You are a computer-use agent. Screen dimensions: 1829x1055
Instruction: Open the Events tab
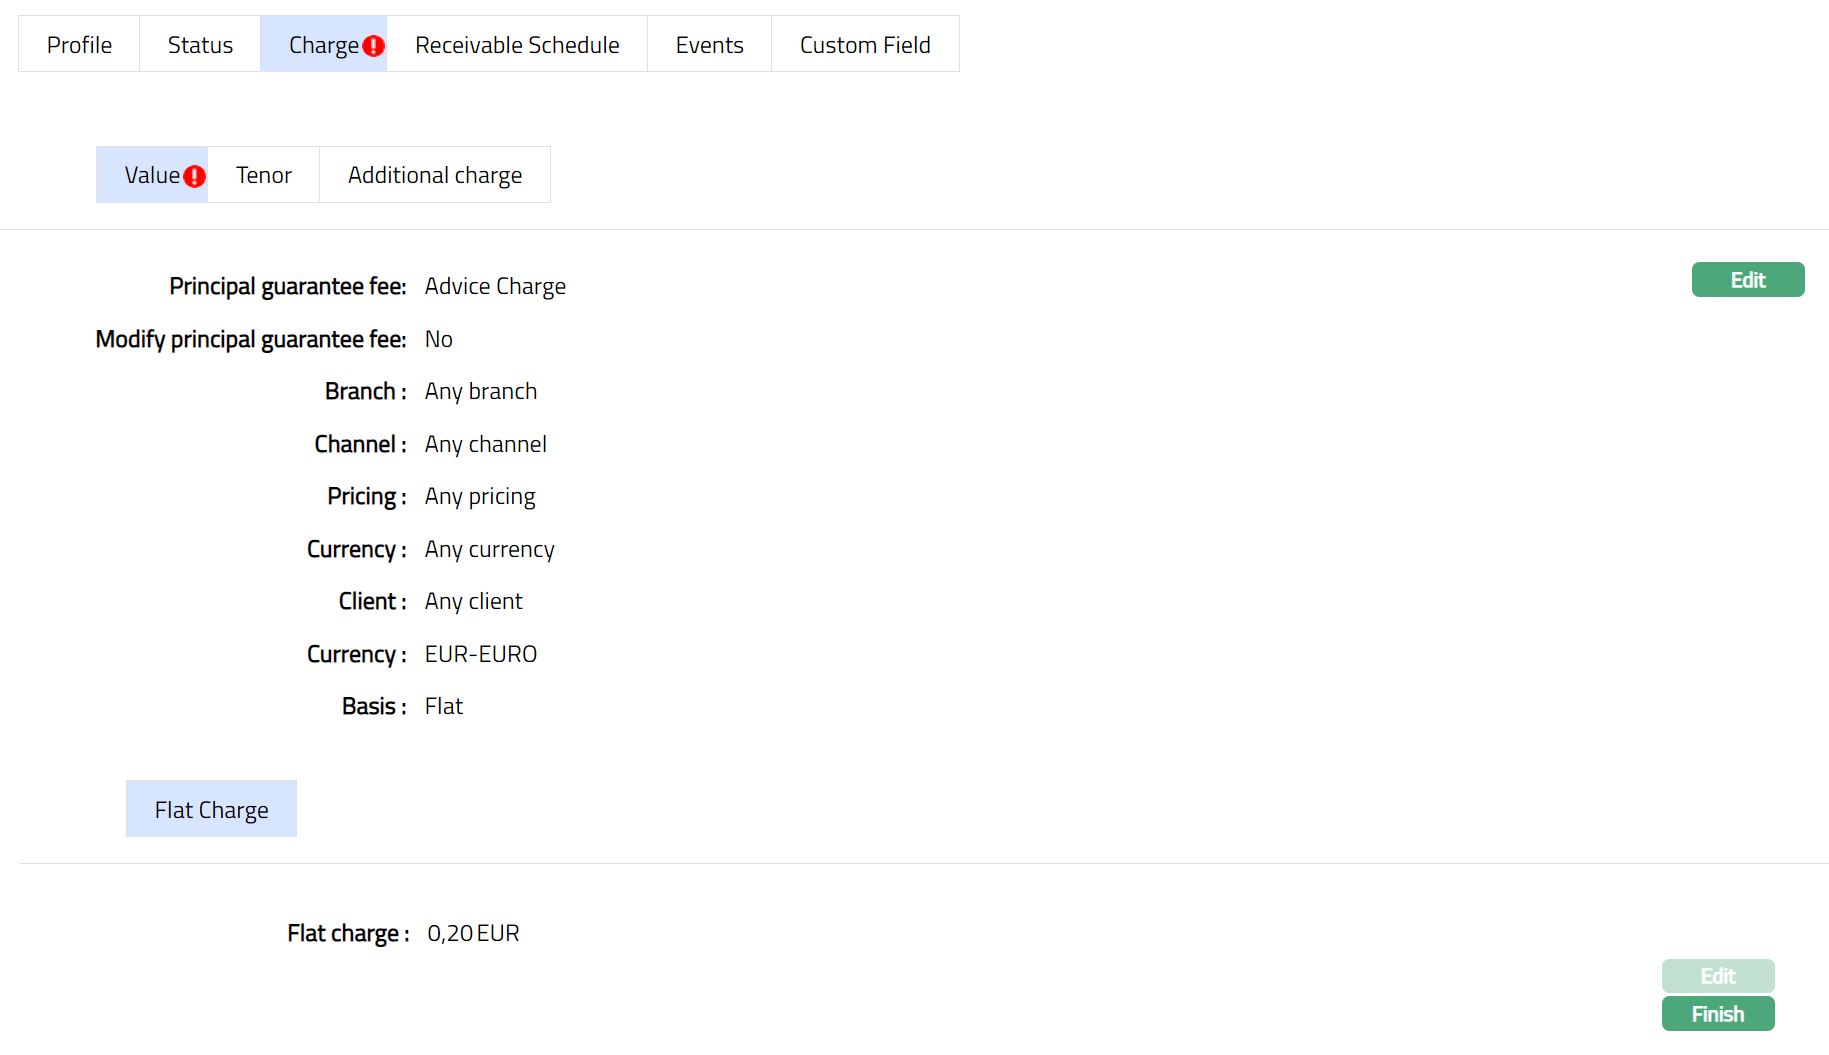pyautogui.click(x=709, y=45)
